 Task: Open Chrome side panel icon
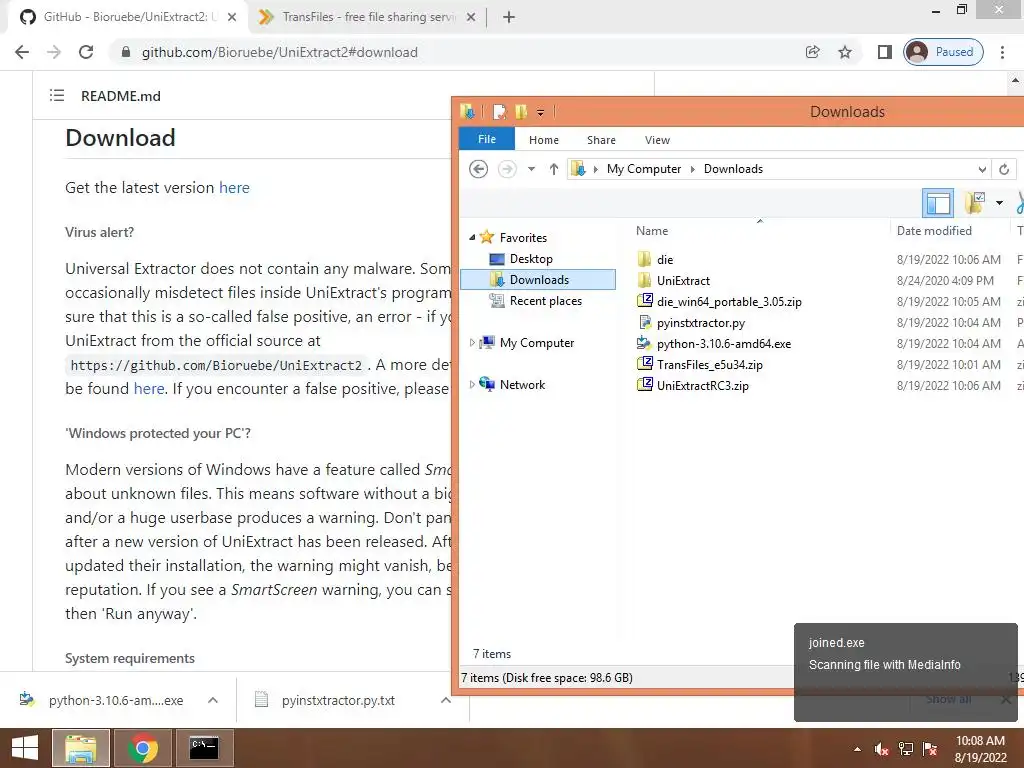click(x=885, y=52)
